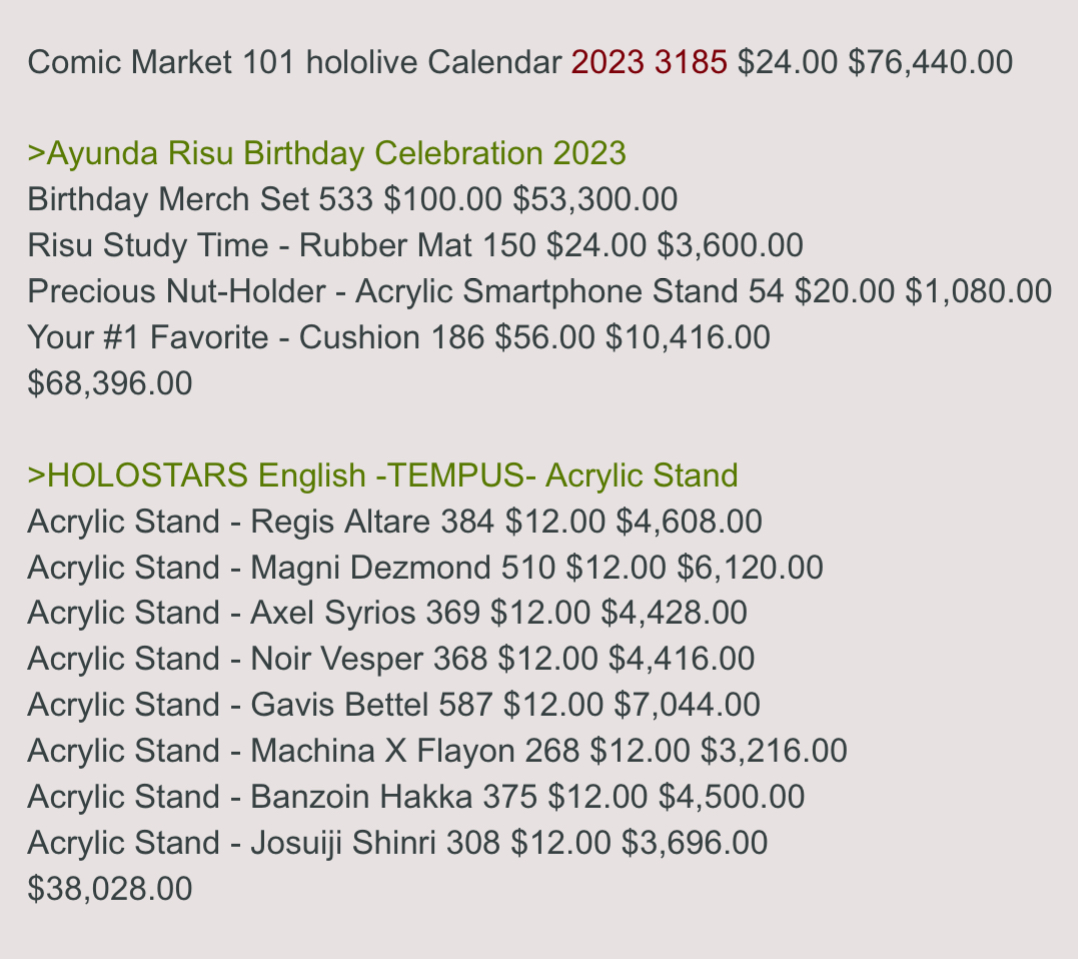Viewport: 1078px width, 959px height.
Task: Click the HOLOSTARS English -TEMPUS- Acrylic Stand heading
Action: coord(383,476)
